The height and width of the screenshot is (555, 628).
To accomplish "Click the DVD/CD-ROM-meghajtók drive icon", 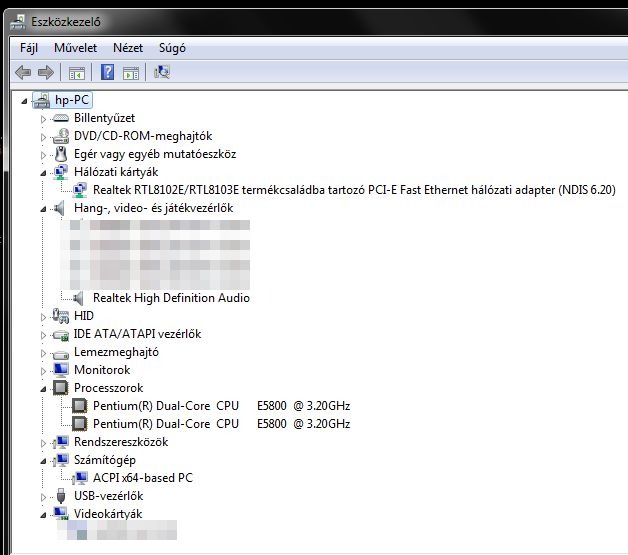I will click(61, 136).
